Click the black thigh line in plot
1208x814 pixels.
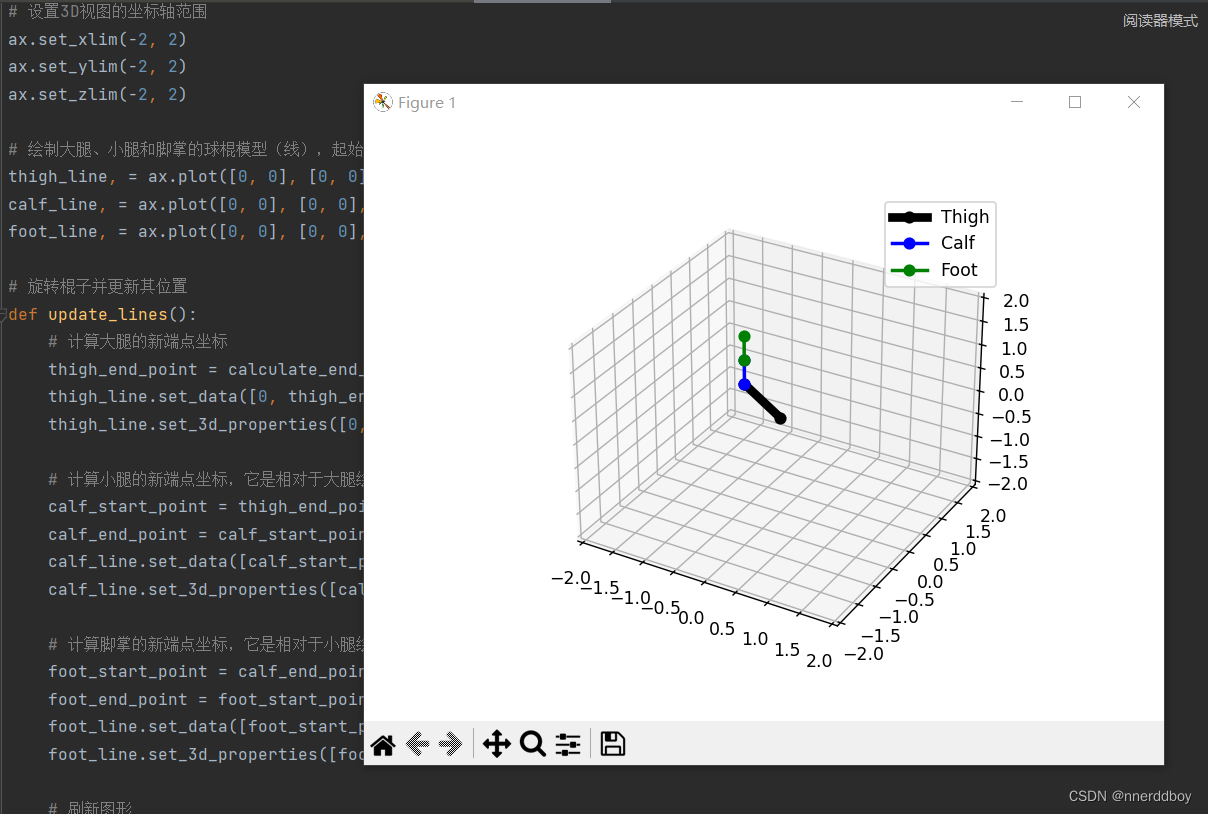coord(763,402)
